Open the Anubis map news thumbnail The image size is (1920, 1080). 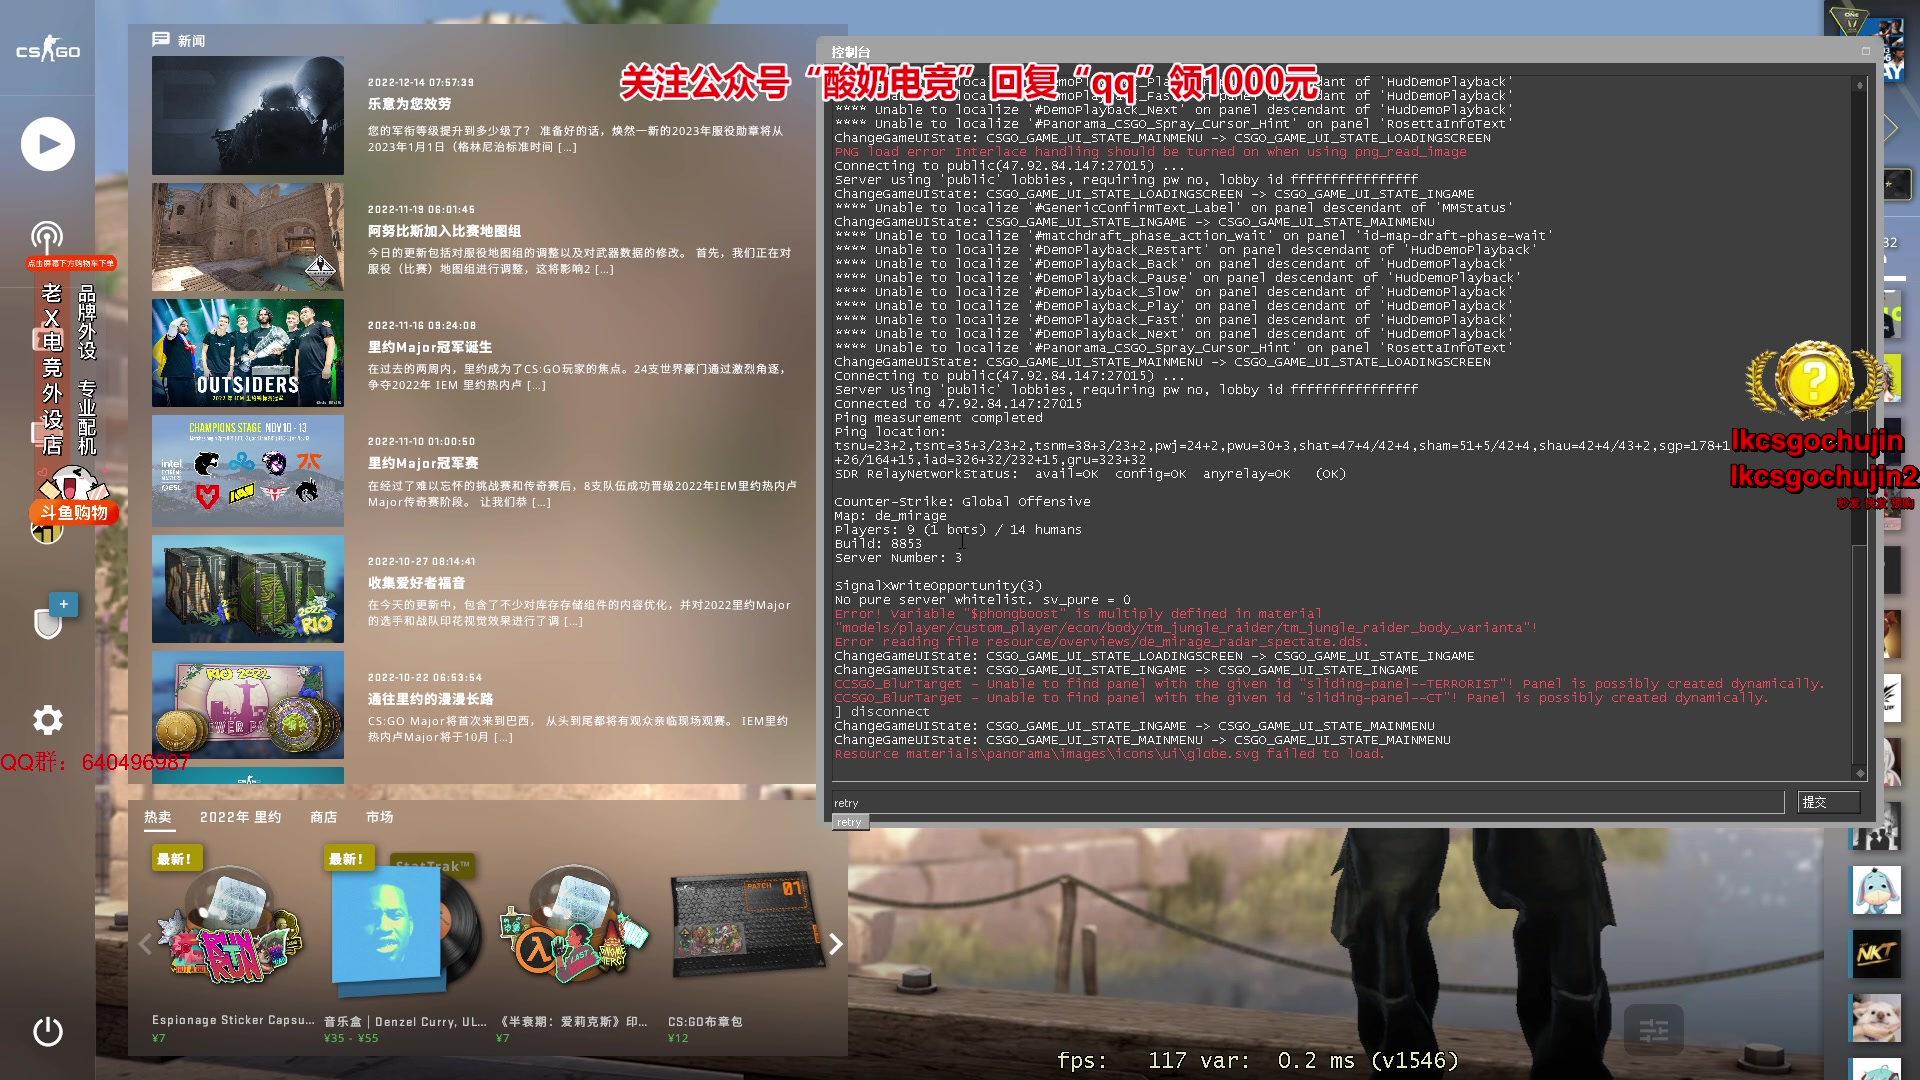coord(248,236)
